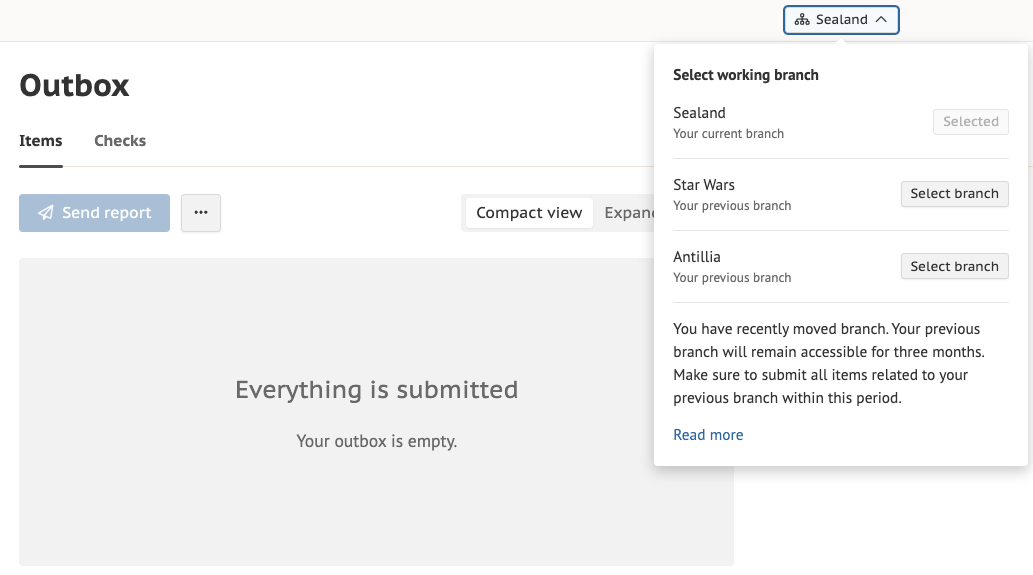Click the branch hierarchy icon beside Sealand
Image resolution: width=1033 pixels, height=575 pixels.
coord(802,20)
